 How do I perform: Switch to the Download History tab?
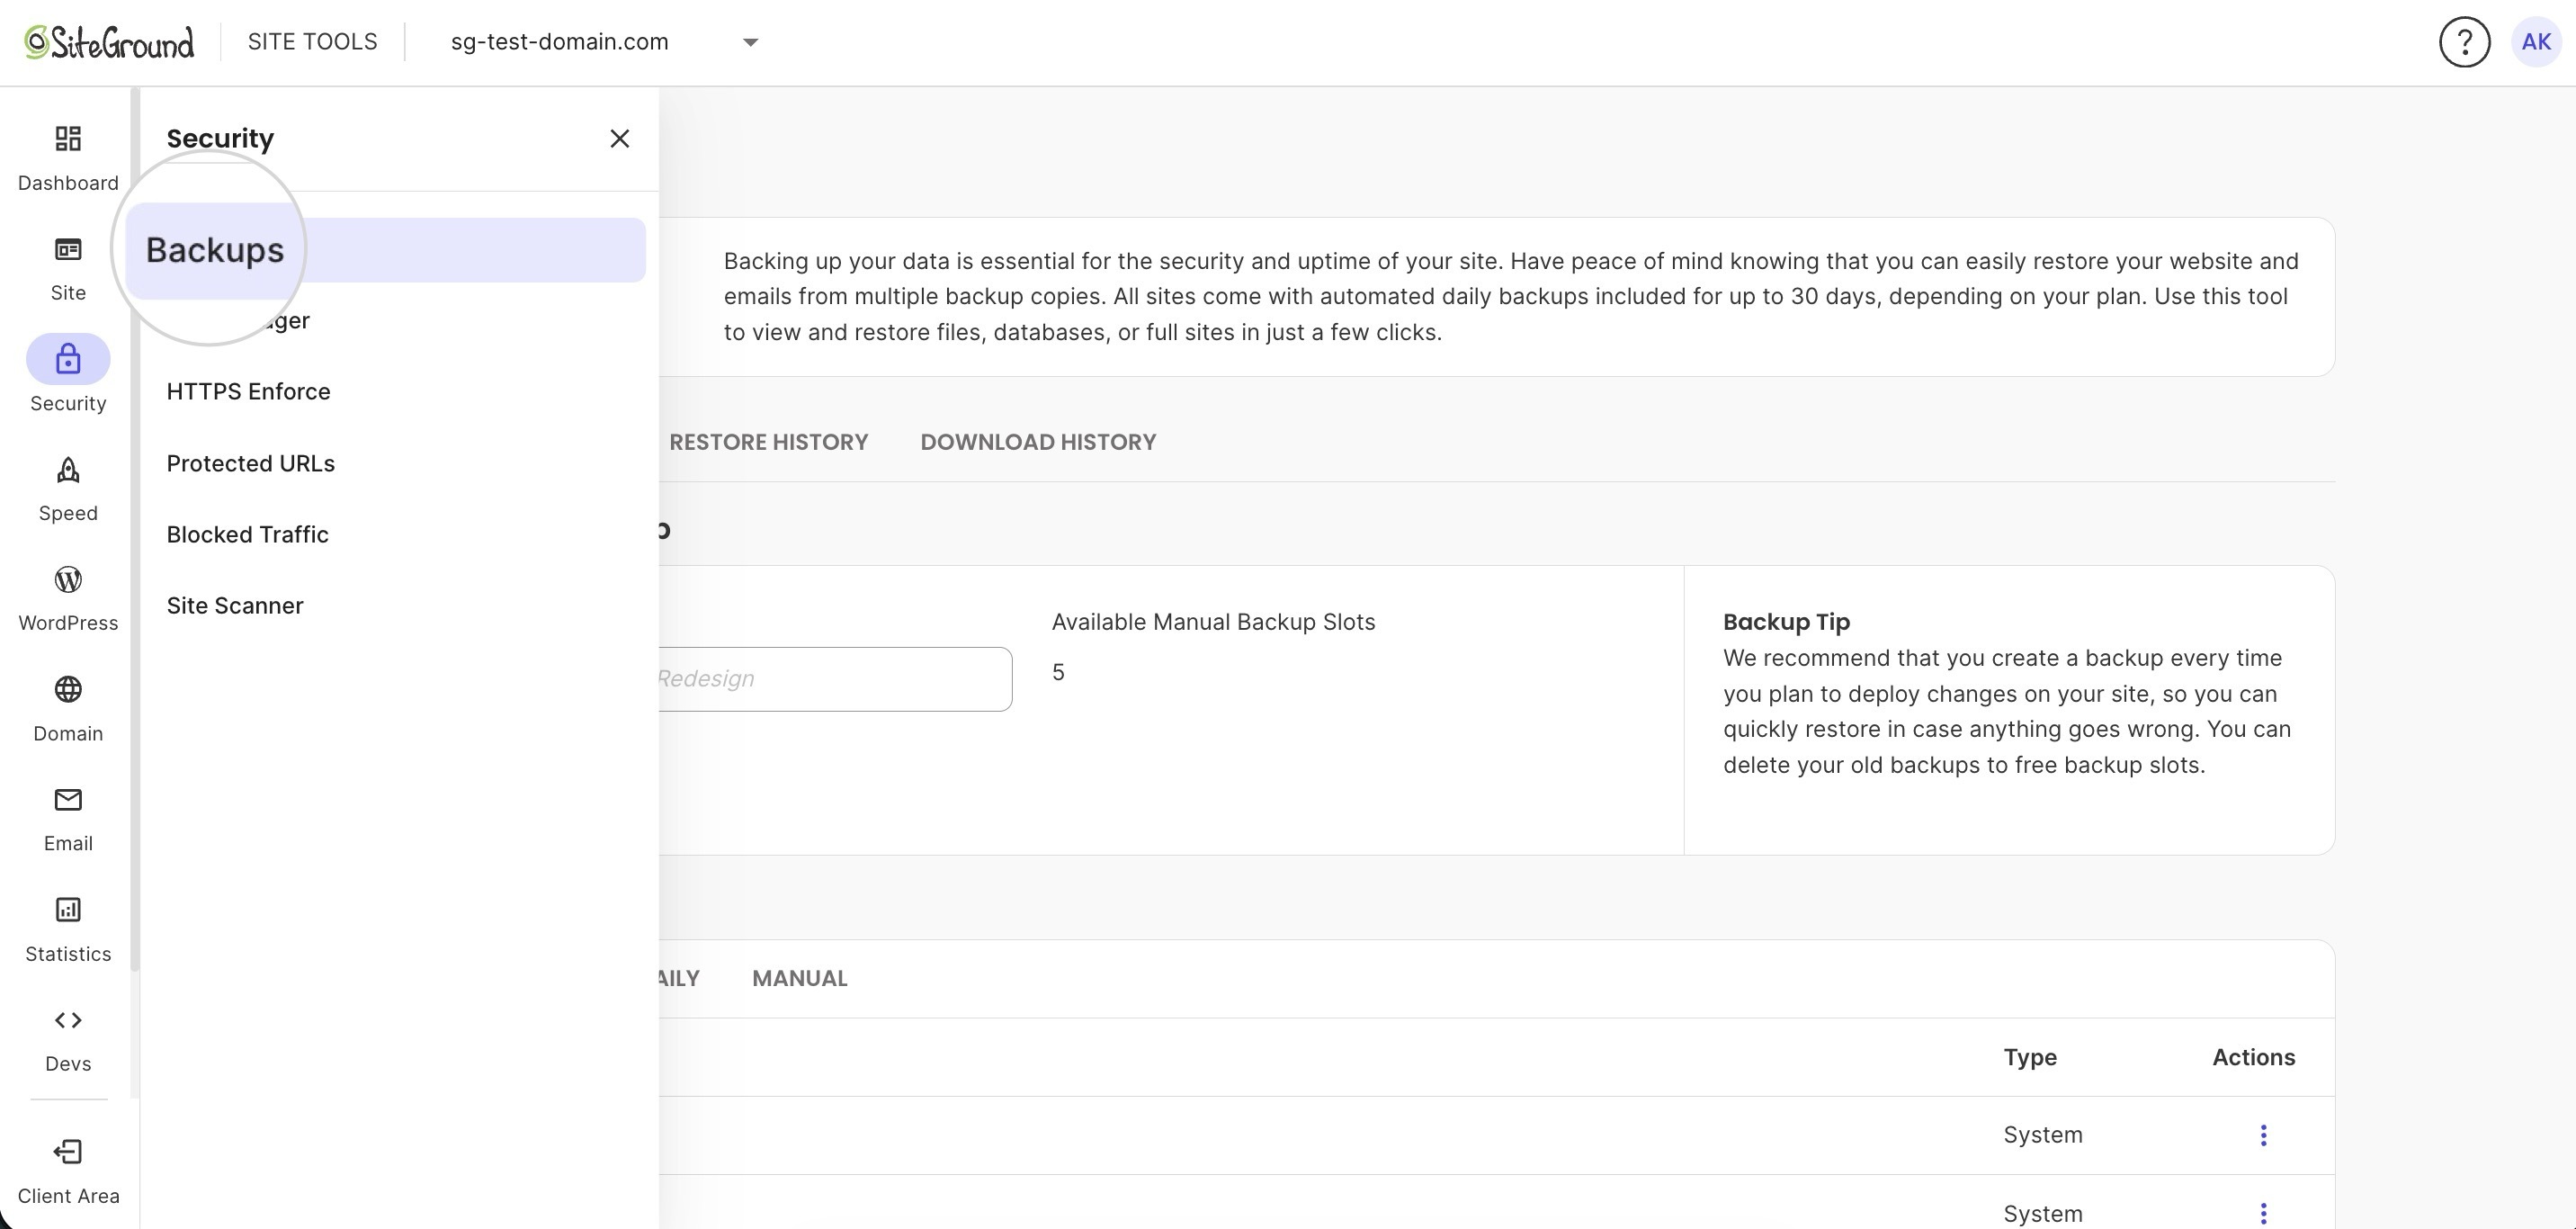tap(1038, 442)
